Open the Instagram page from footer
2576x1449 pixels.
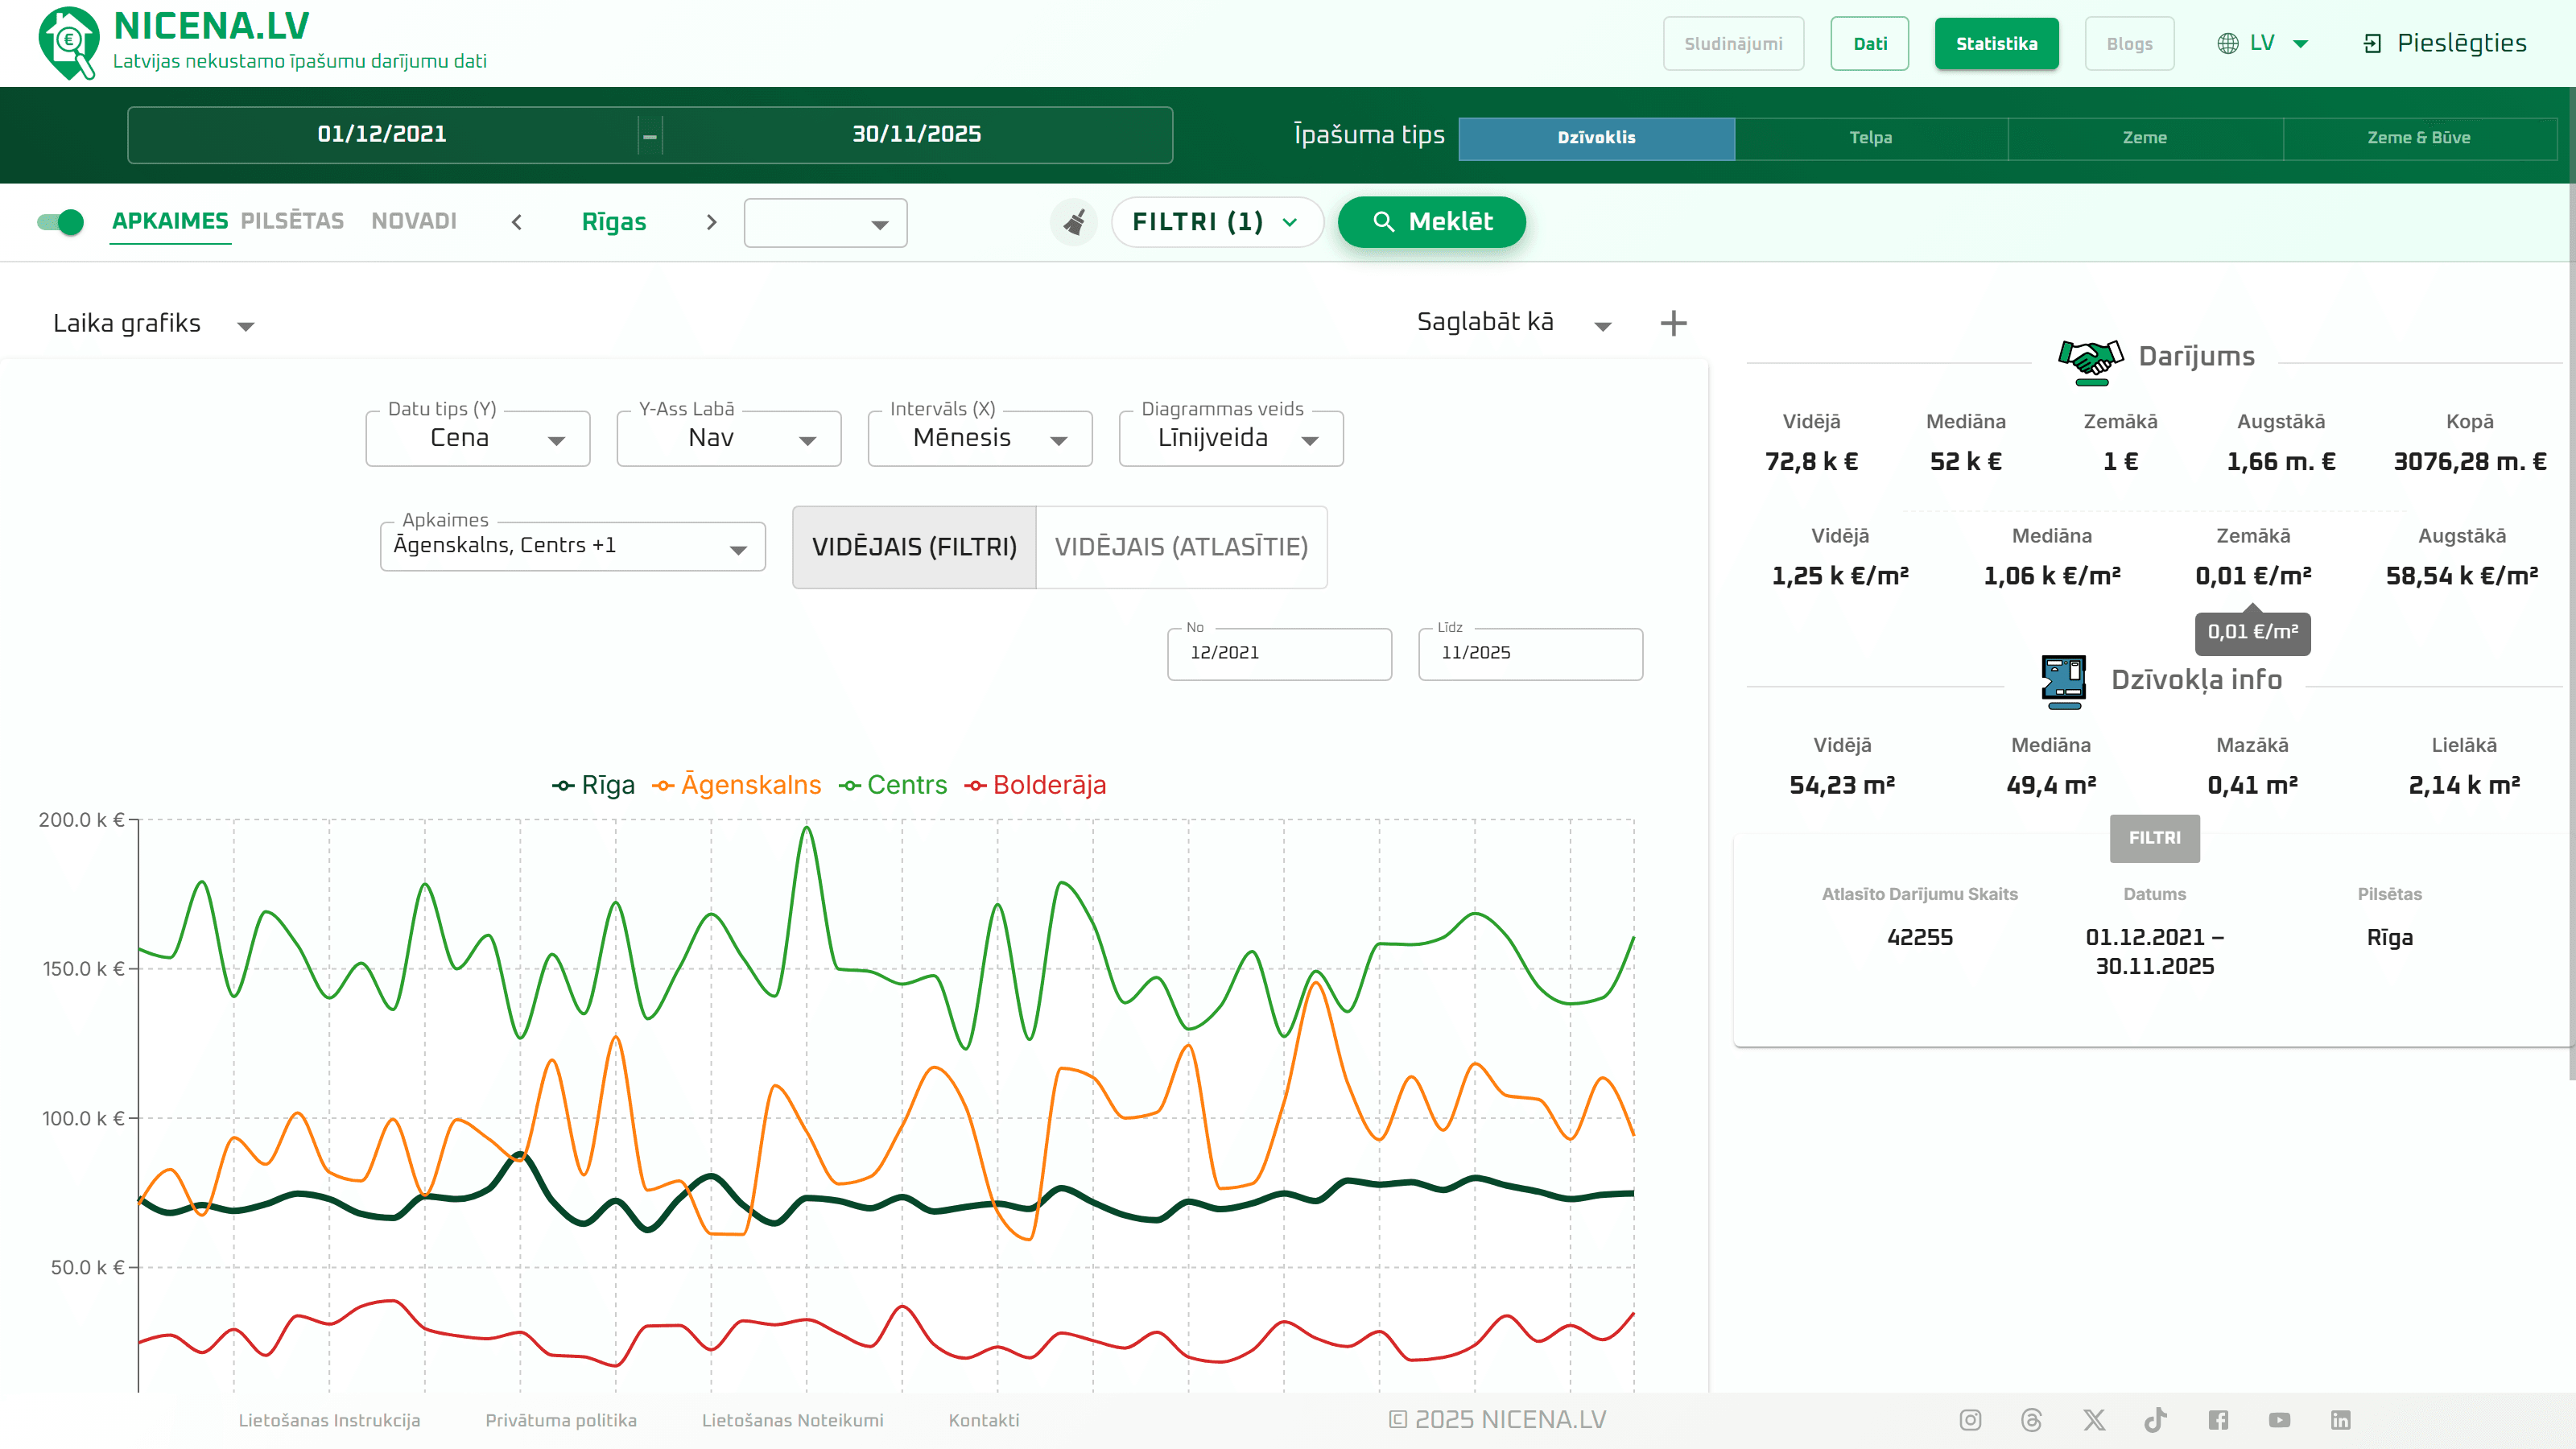click(x=1970, y=1420)
